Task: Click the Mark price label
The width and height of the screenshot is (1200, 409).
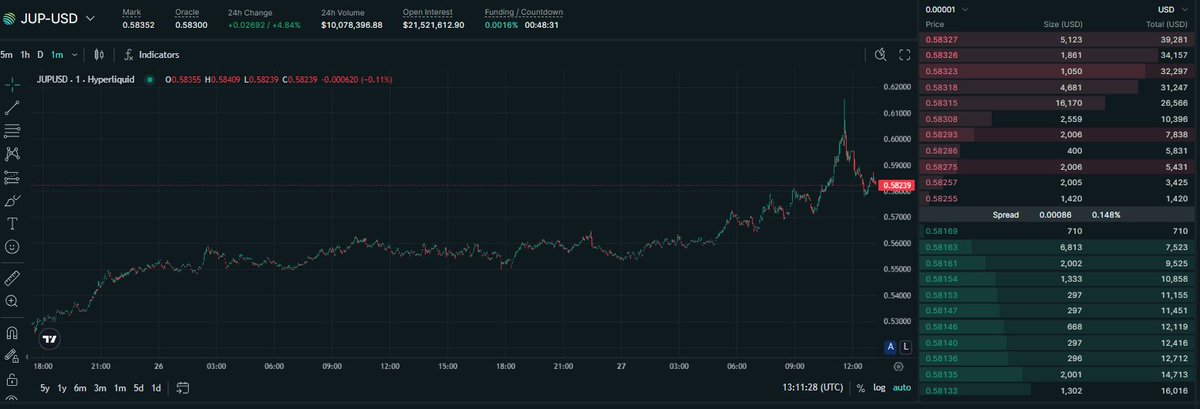Action: coord(131,12)
